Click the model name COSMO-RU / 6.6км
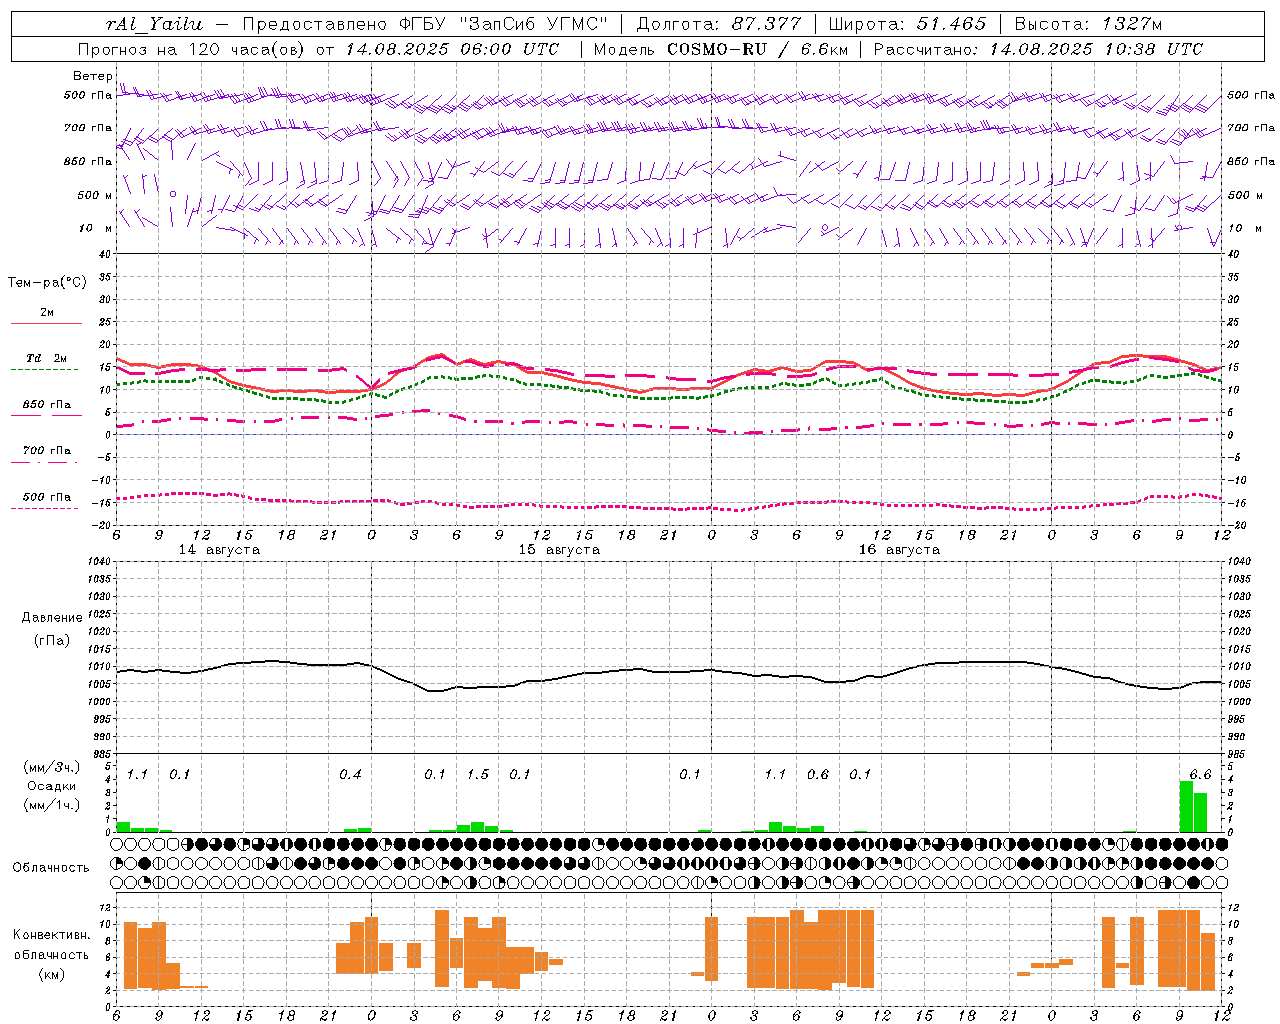Screen dimensions: 1280x1024 pyautogui.click(x=757, y=49)
